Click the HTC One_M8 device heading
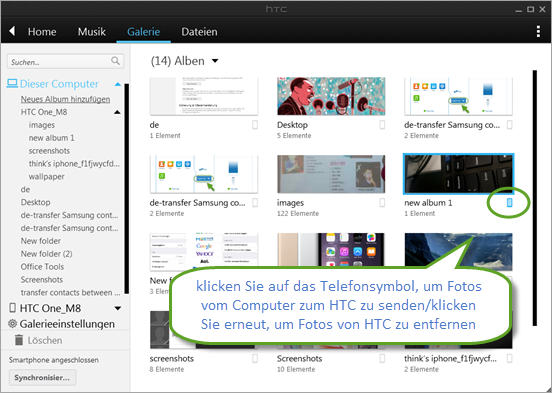The image size is (552, 393). click(50, 308)
